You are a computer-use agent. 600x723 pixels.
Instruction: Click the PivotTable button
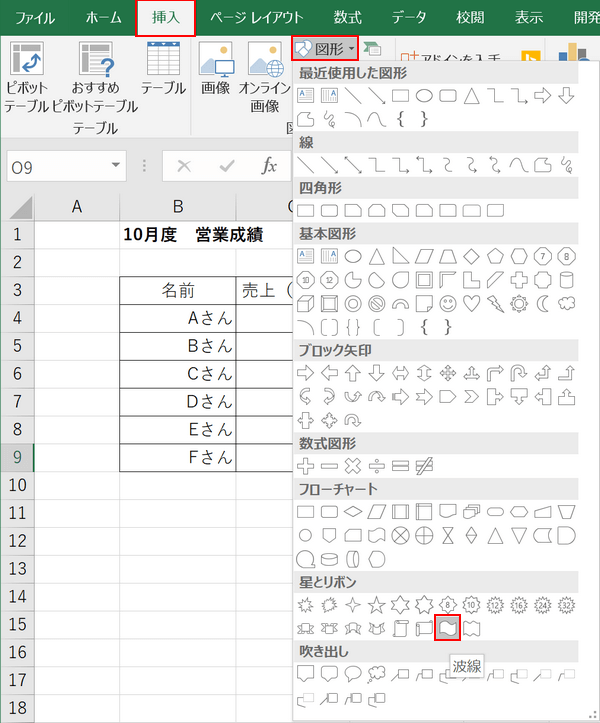pos(27,77)
